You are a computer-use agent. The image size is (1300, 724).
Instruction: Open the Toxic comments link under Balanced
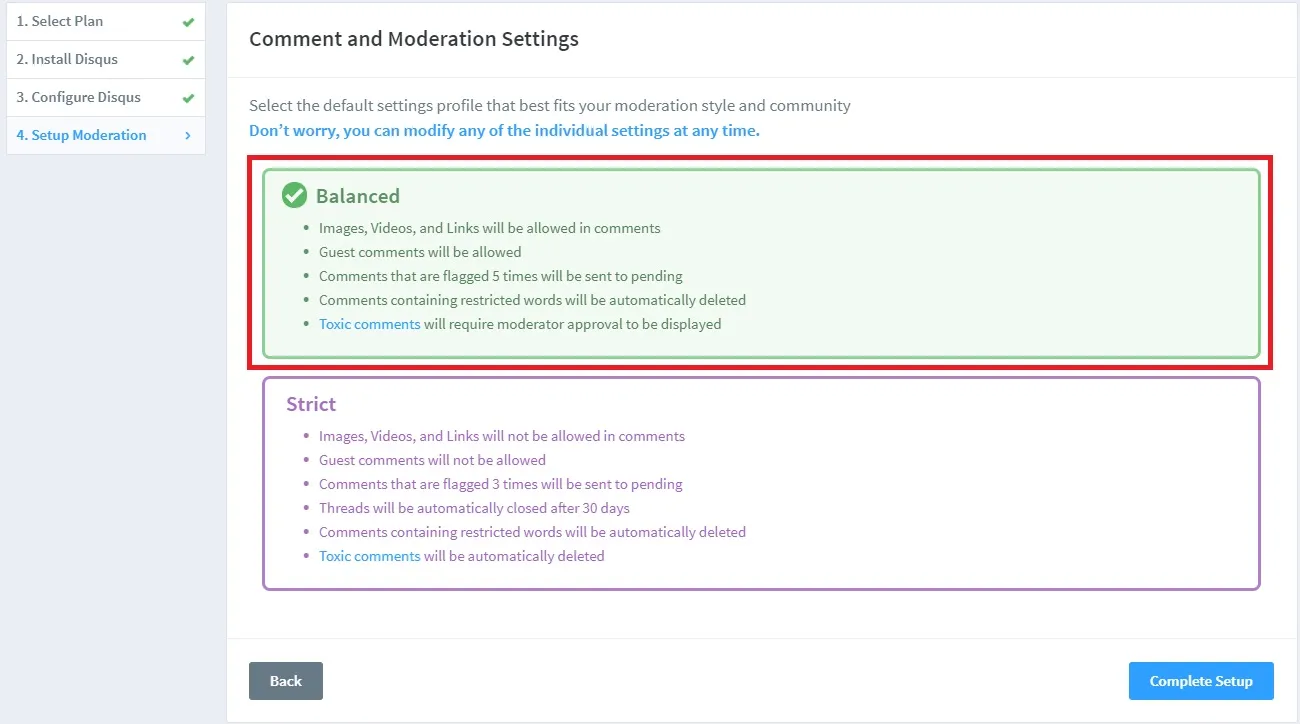click(x=369, y=323)
